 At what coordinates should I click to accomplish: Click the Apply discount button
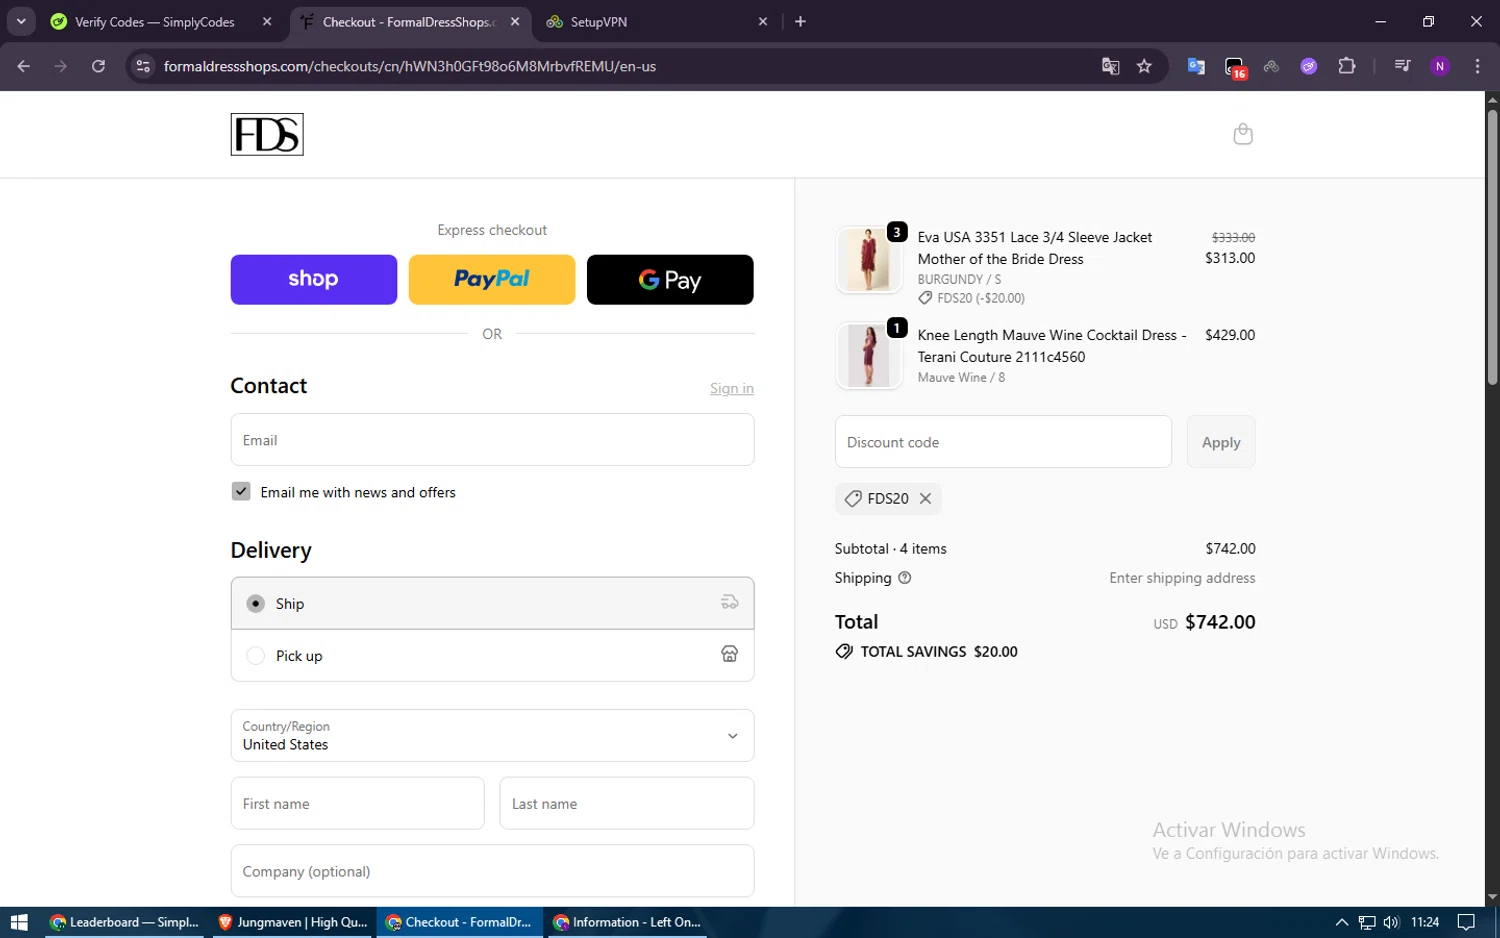tap(1221, 441)
